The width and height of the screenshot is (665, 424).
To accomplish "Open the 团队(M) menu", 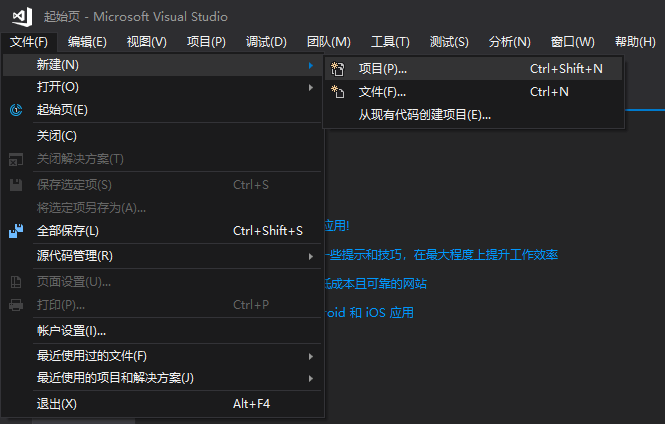I will click(329, 42).
